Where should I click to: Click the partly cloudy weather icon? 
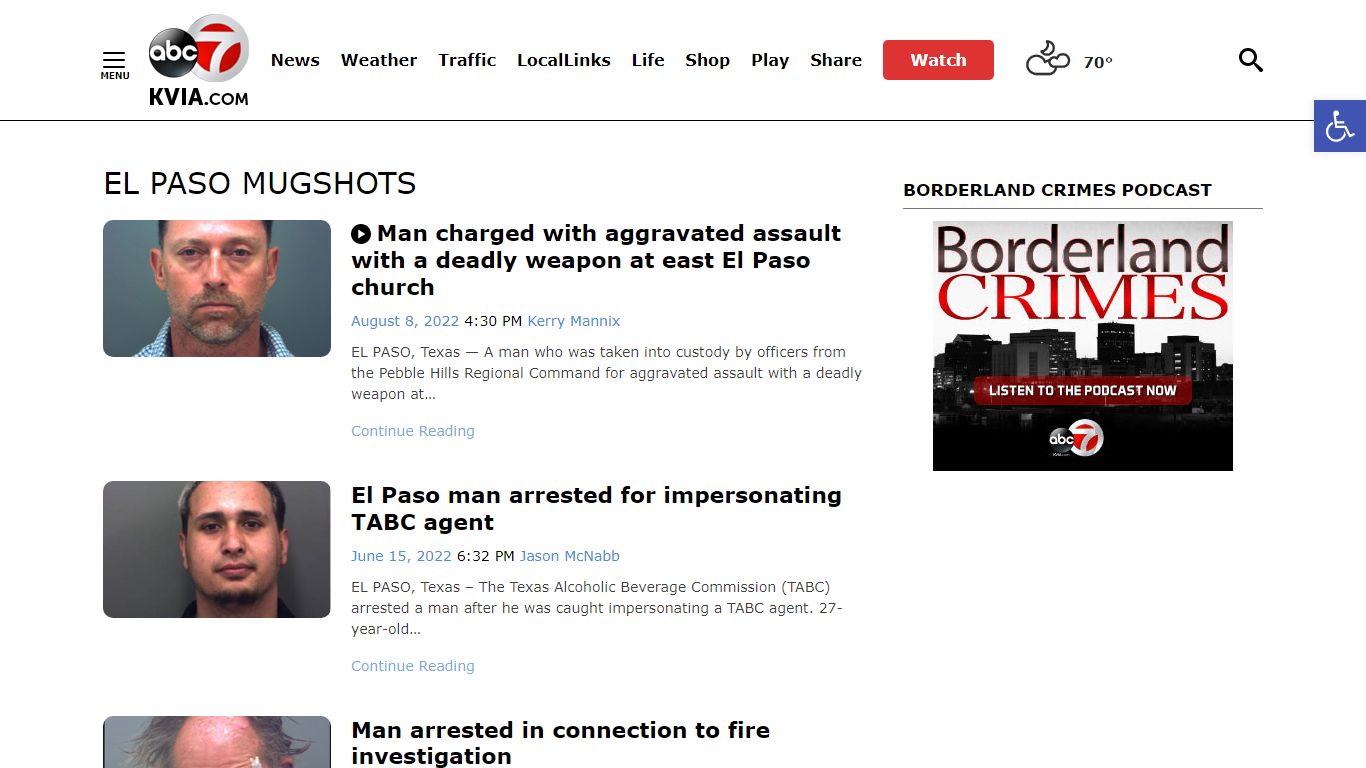tap(1048, 59)
